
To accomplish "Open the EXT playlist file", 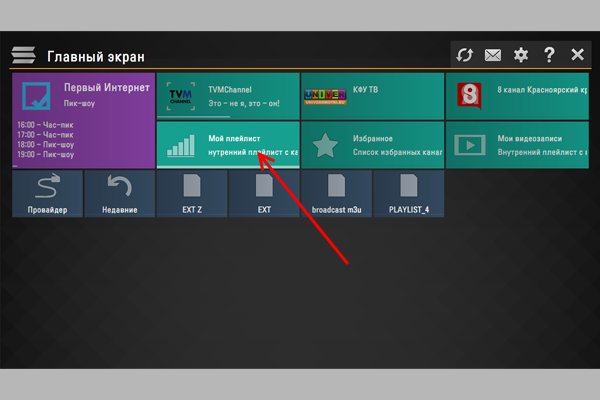I will [x=263, y=193].
